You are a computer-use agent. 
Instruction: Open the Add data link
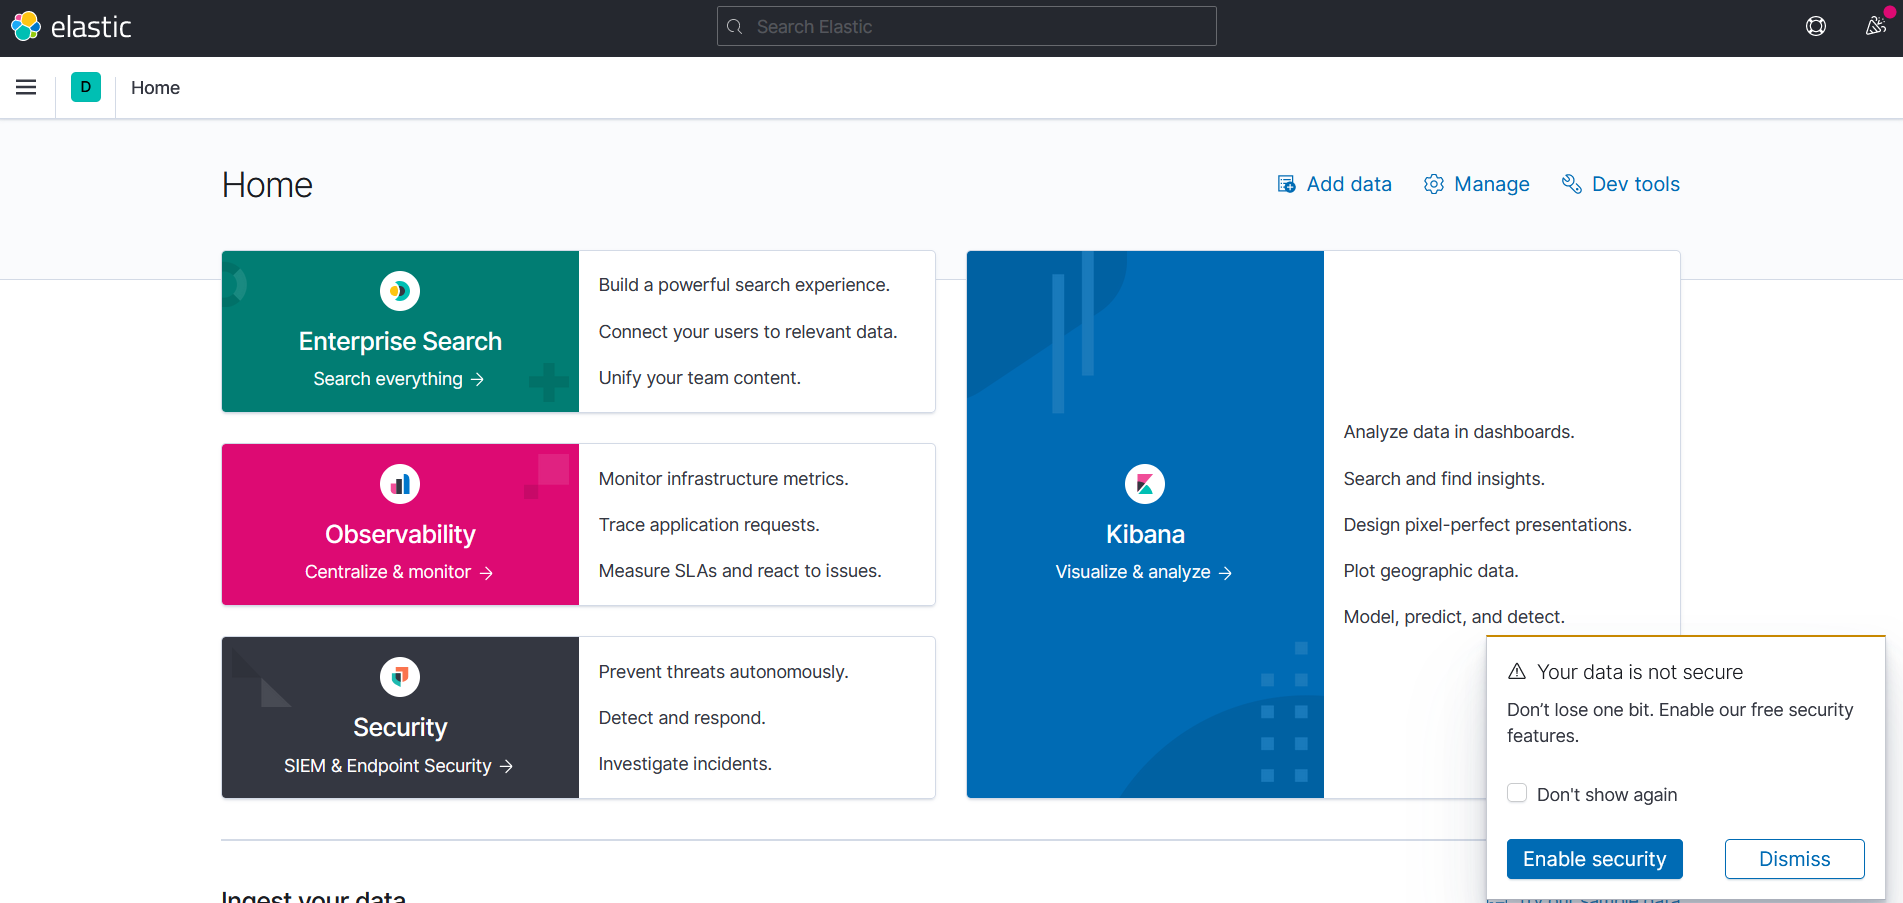point(1335,184)
